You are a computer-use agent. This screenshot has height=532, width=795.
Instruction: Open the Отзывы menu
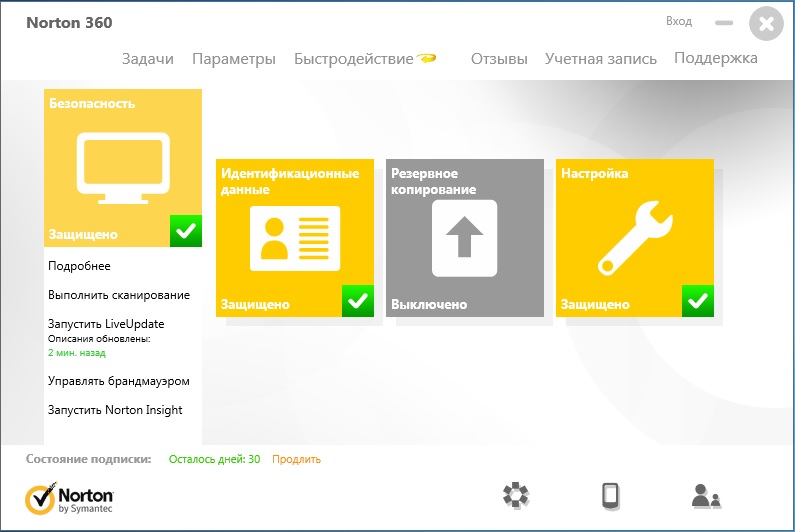point(499,59)
